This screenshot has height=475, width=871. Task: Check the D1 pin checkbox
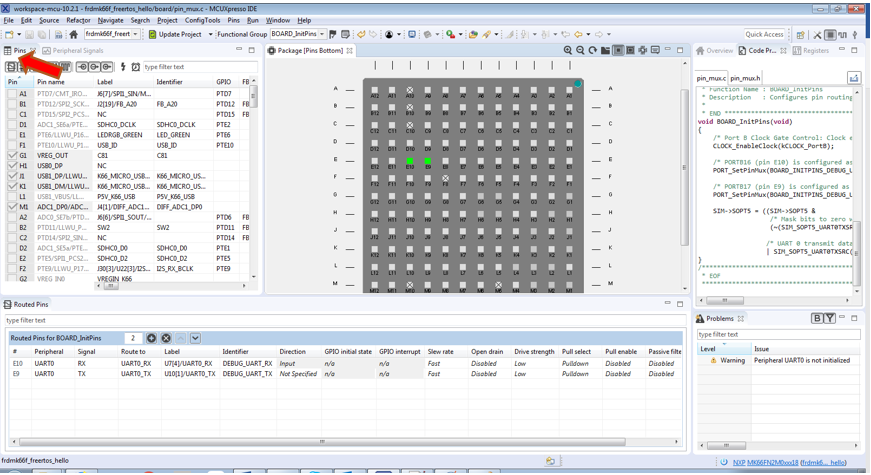coord(12,124)
